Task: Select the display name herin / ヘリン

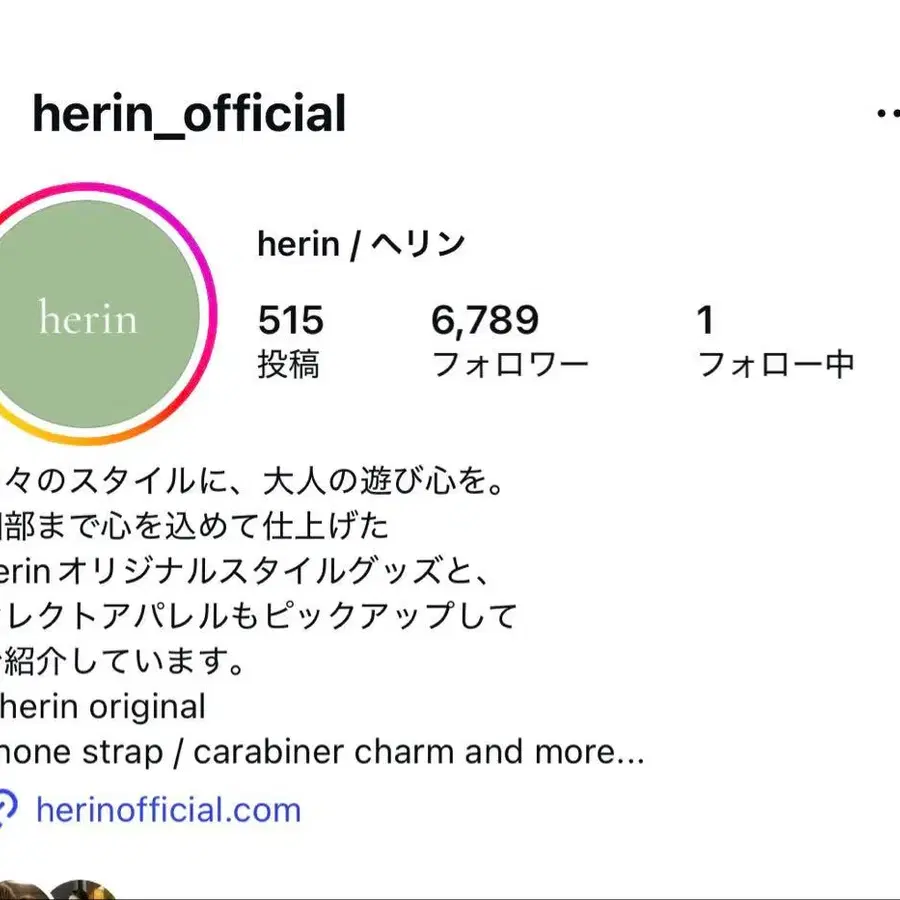Action: [362, 242]
